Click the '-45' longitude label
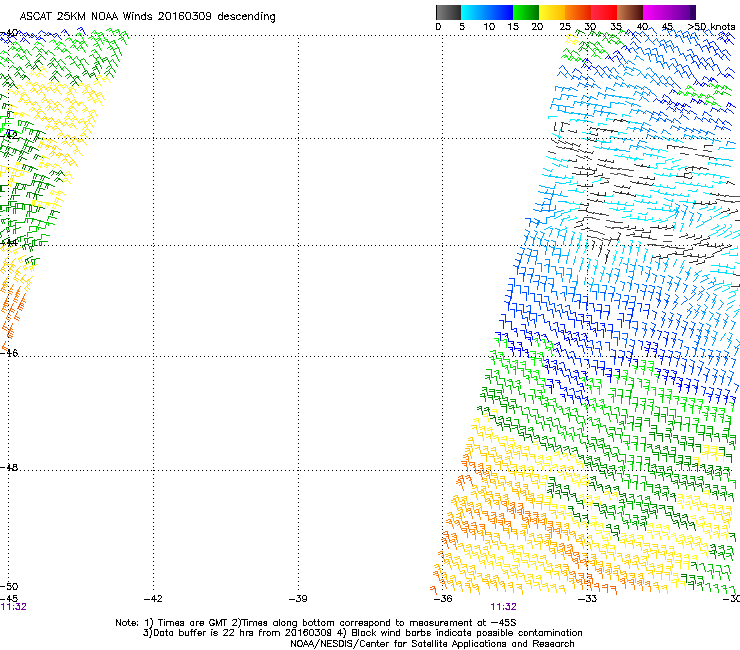 point(9,599)
